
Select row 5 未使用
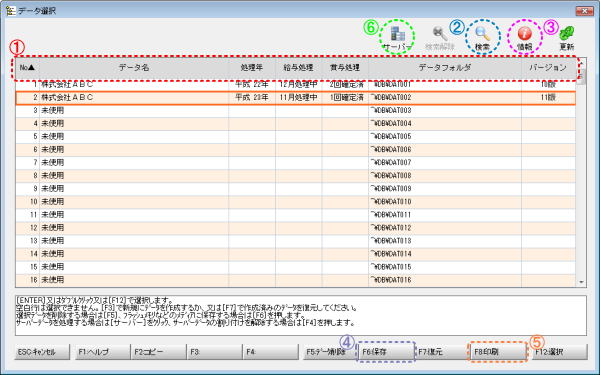point(295,137)
